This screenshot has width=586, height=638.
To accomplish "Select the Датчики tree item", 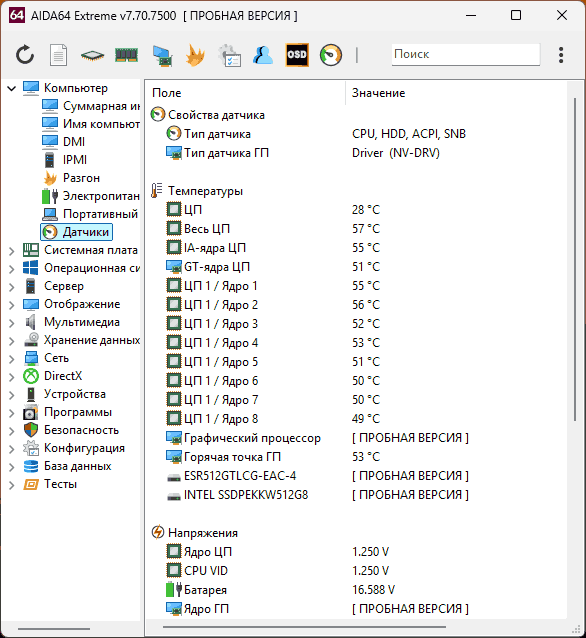I will (x=77, y=232).
